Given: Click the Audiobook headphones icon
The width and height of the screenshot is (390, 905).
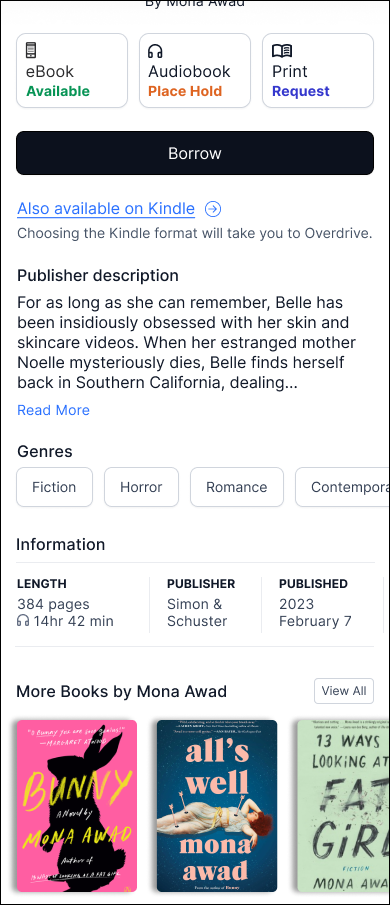Looking at the screenshot, I should point(155,51).
